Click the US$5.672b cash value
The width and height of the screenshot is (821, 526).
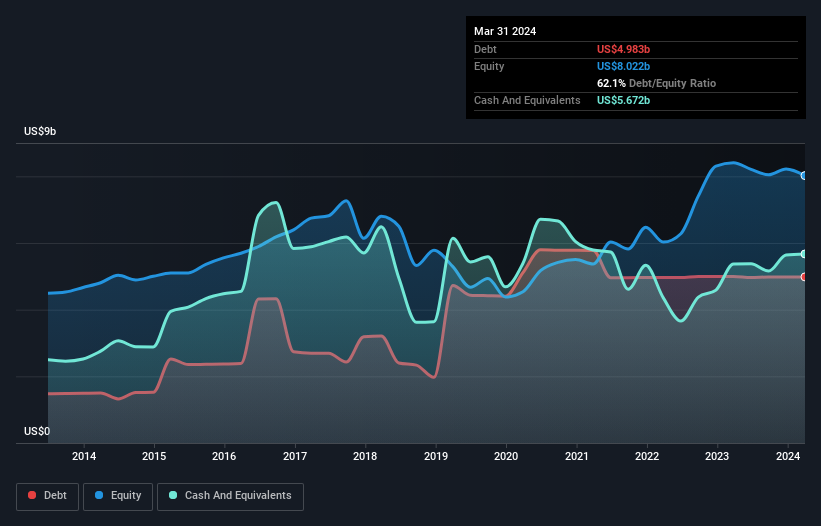point(623,100)
